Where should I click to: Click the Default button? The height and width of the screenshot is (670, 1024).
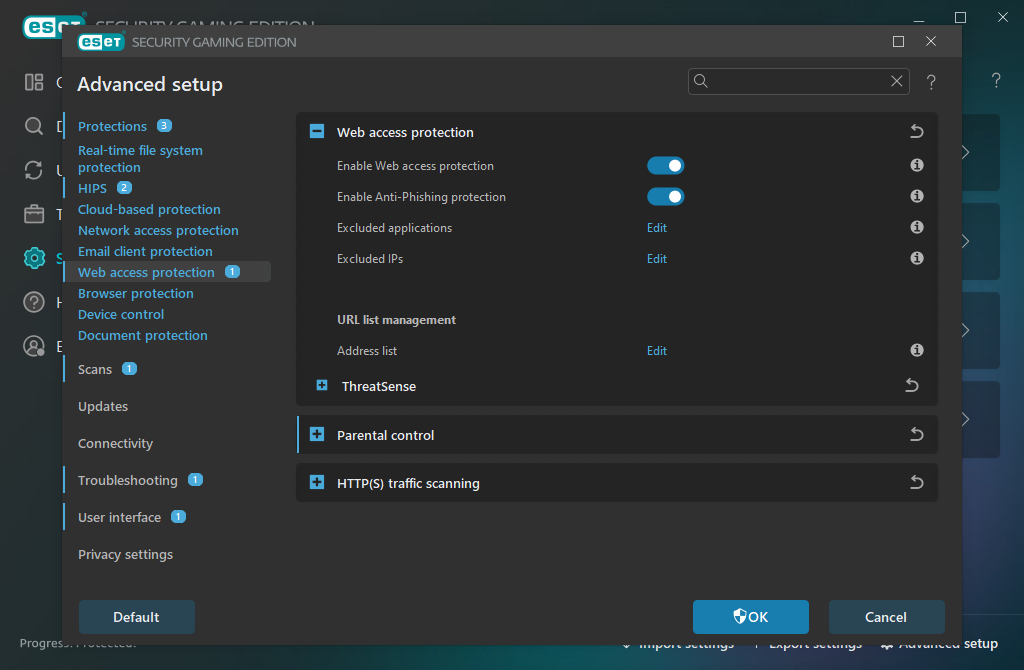pyautogui.click(x=136, y=616)
